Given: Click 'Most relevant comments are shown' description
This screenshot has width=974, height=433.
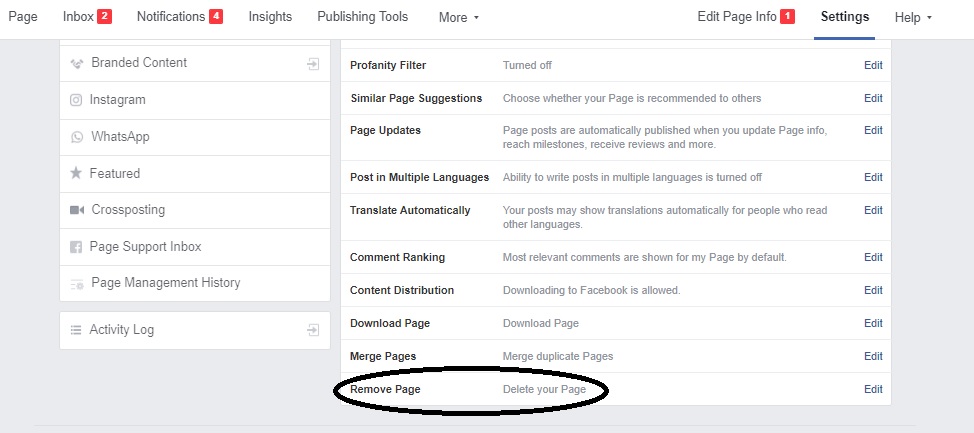Looking at the screenshot, I should point(645,257).
